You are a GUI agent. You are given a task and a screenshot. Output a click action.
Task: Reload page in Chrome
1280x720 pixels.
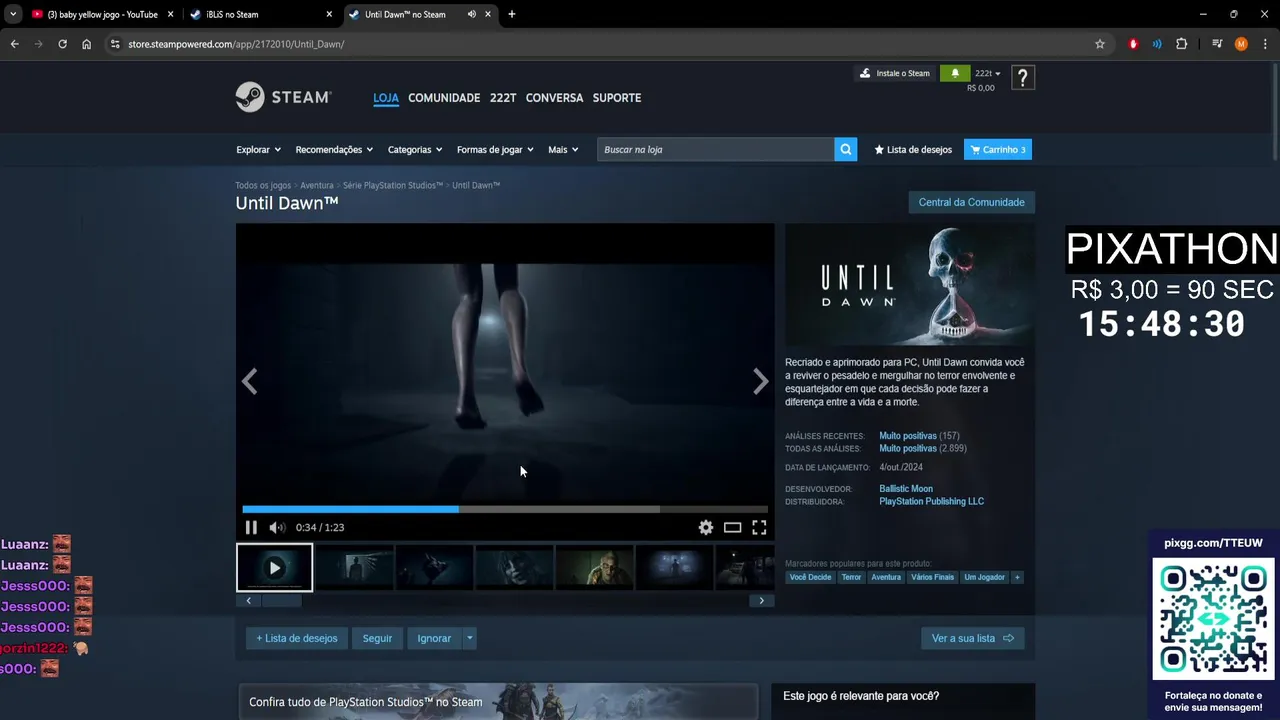pos(62,44)
